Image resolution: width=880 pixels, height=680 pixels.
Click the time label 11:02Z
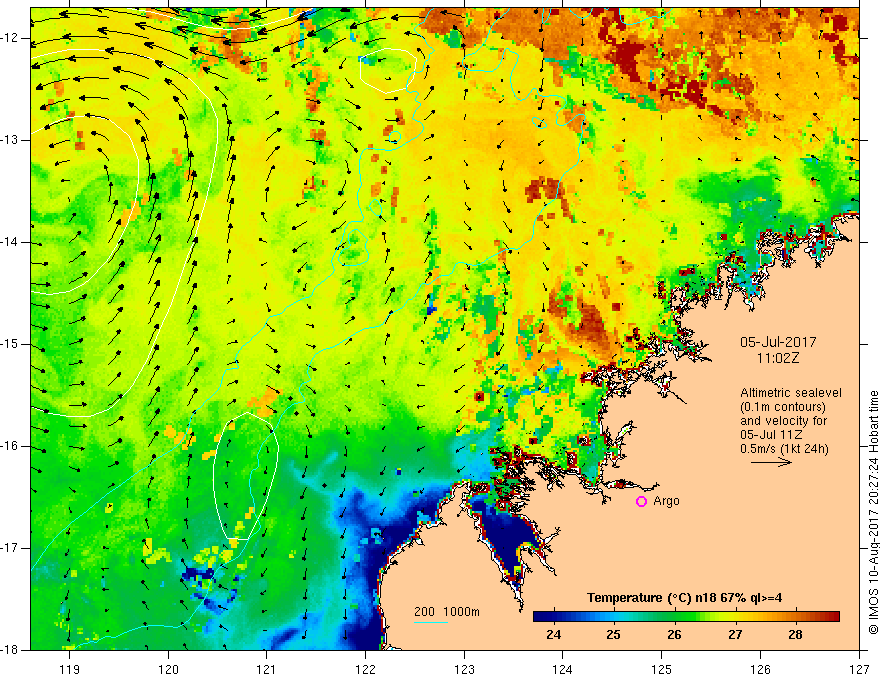(x=777, y=359)
